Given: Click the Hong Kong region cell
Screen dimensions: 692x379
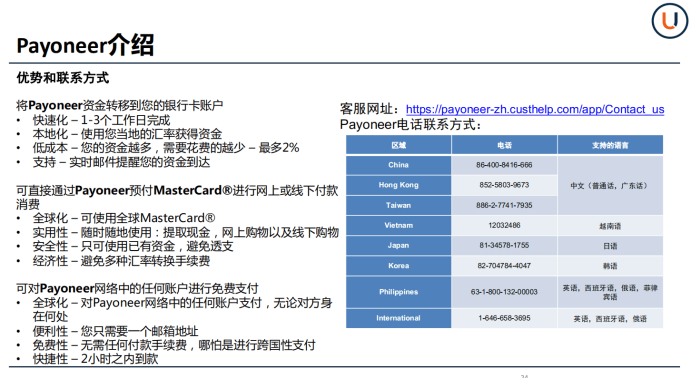Looking at the screenshot, I should [399, 185].
